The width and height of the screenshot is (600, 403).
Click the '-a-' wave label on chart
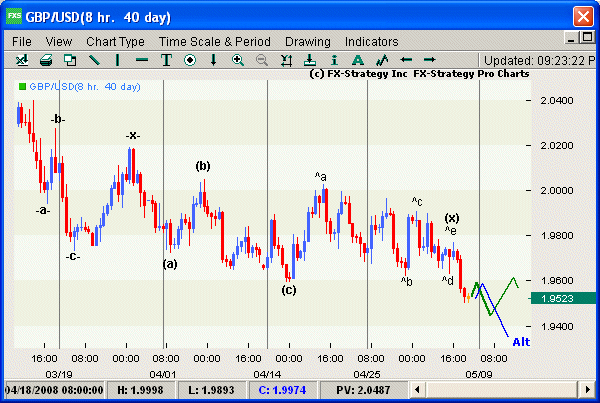43,210
